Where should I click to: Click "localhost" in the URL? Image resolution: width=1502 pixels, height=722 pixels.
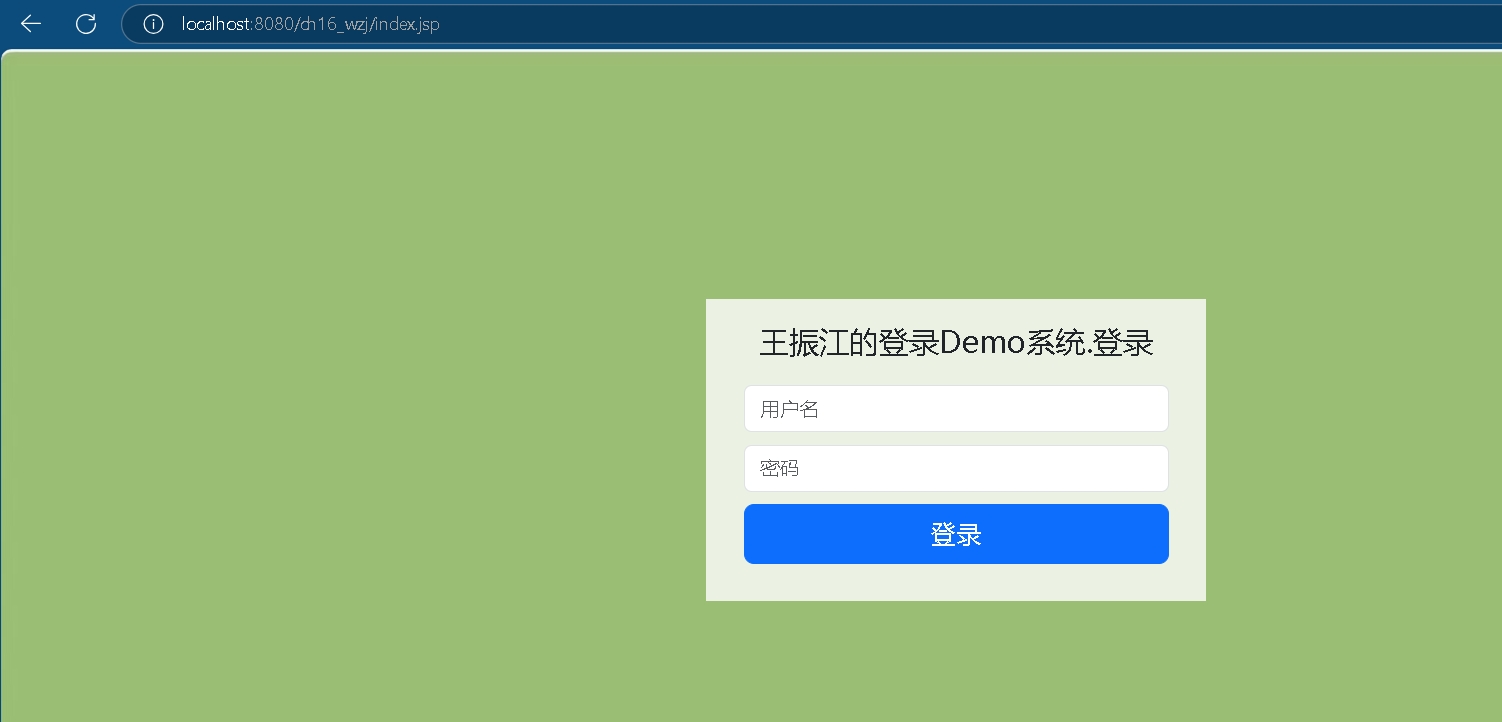216,24
